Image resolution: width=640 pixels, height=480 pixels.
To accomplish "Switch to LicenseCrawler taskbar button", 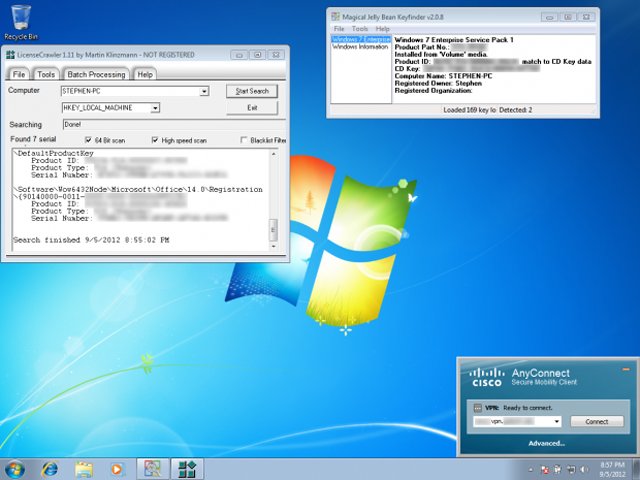I will point(187,469).
